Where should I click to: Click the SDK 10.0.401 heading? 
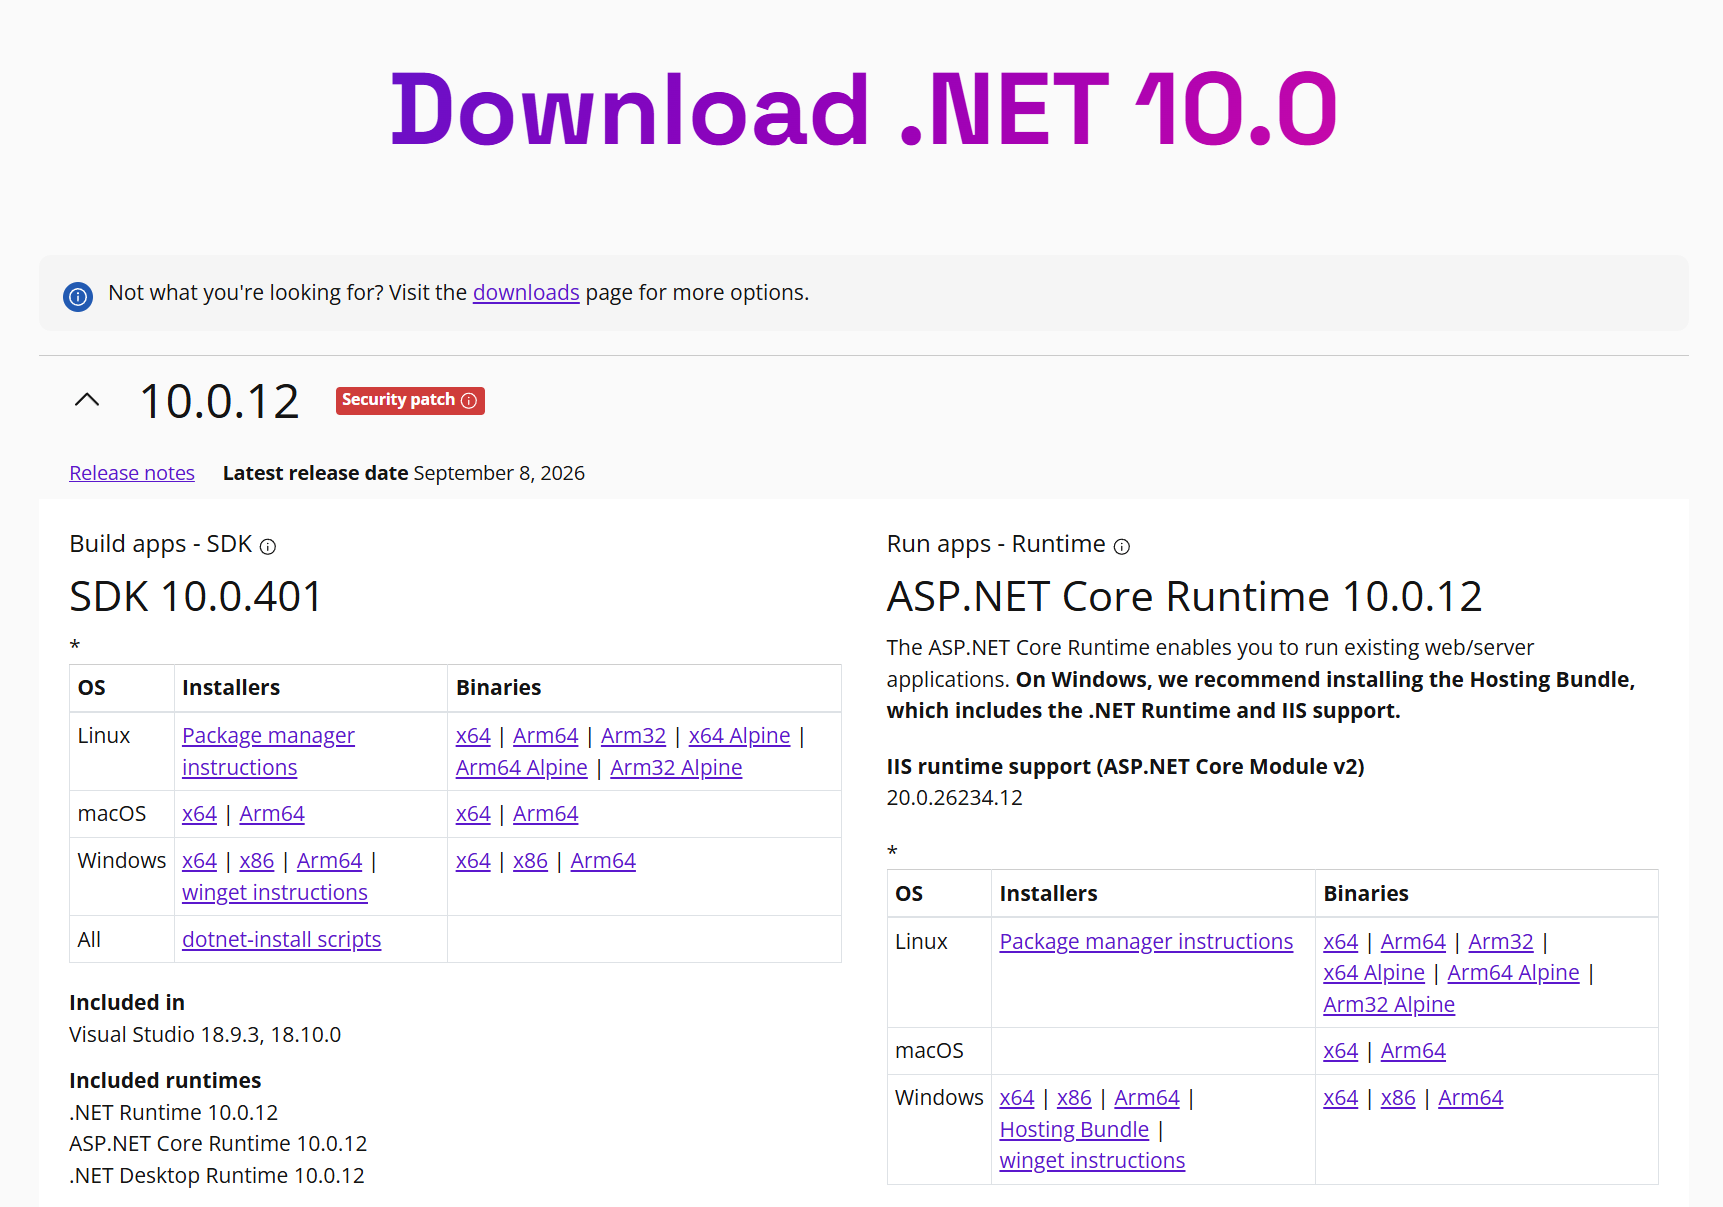pyautogui.click(x=196, y=596)
